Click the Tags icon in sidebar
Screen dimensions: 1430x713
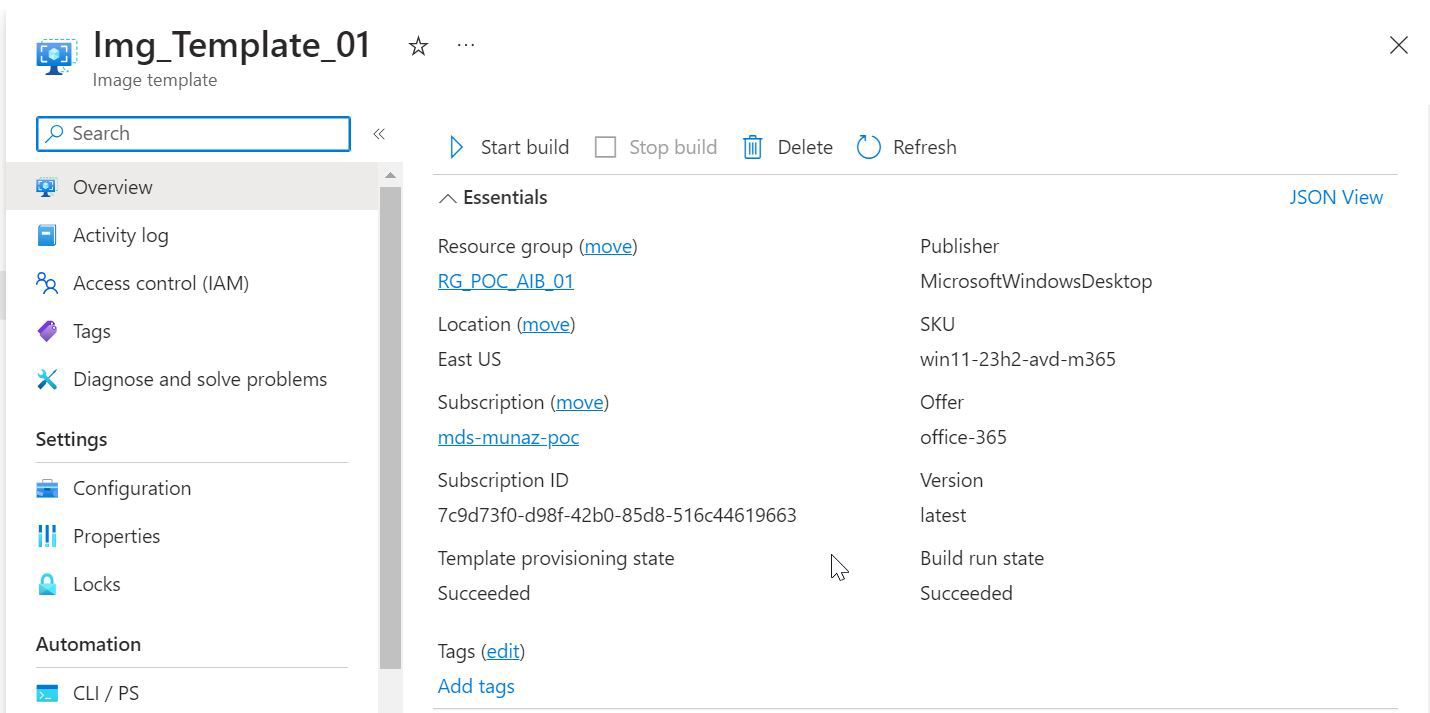point(47,331)
